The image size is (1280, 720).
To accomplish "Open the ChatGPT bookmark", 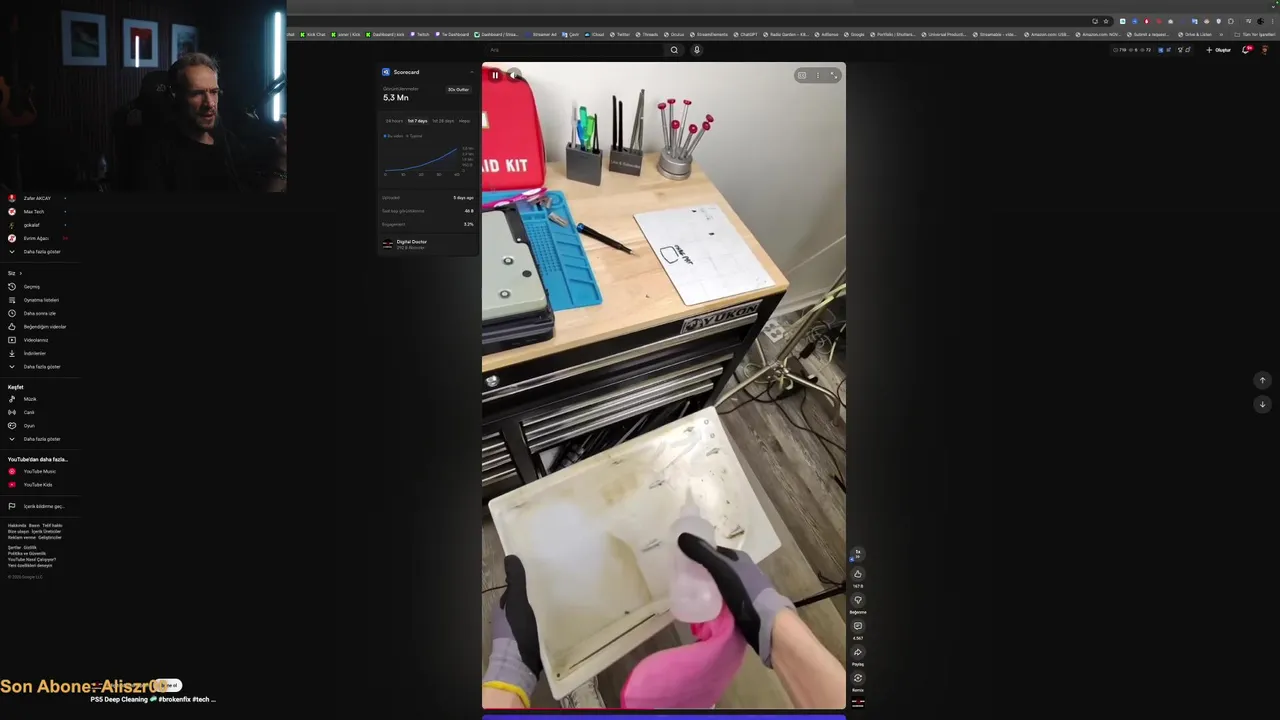I will (x=746, y=34).
